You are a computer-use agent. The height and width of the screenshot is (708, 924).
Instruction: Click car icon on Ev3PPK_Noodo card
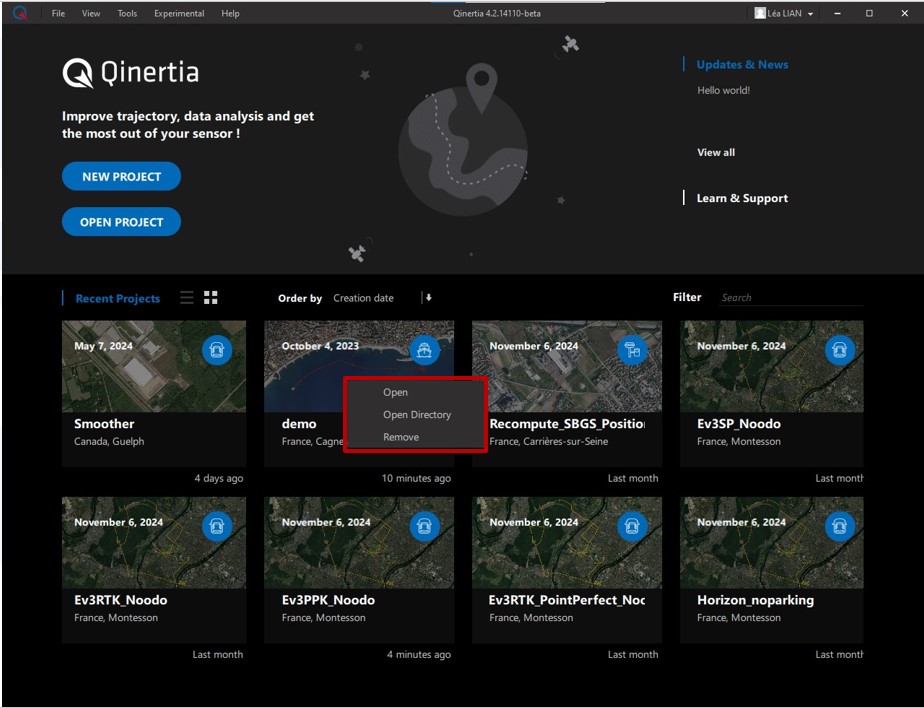424,526
